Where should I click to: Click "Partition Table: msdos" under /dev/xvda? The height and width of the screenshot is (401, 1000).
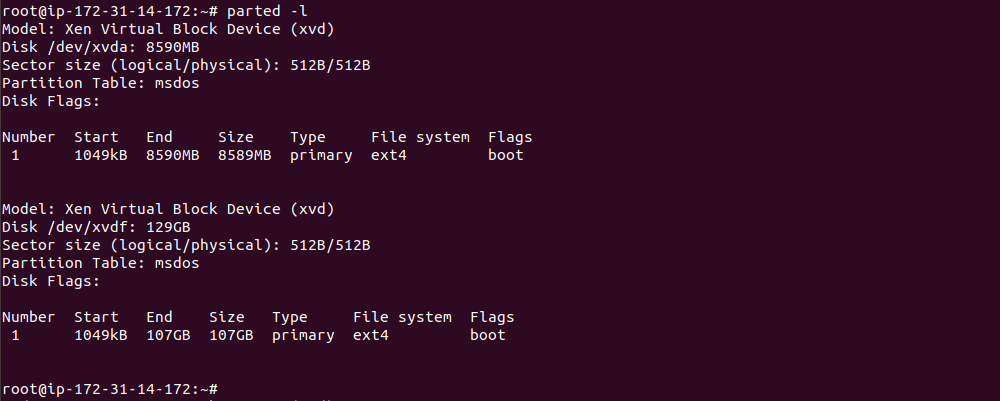click(x=100, y=83)
